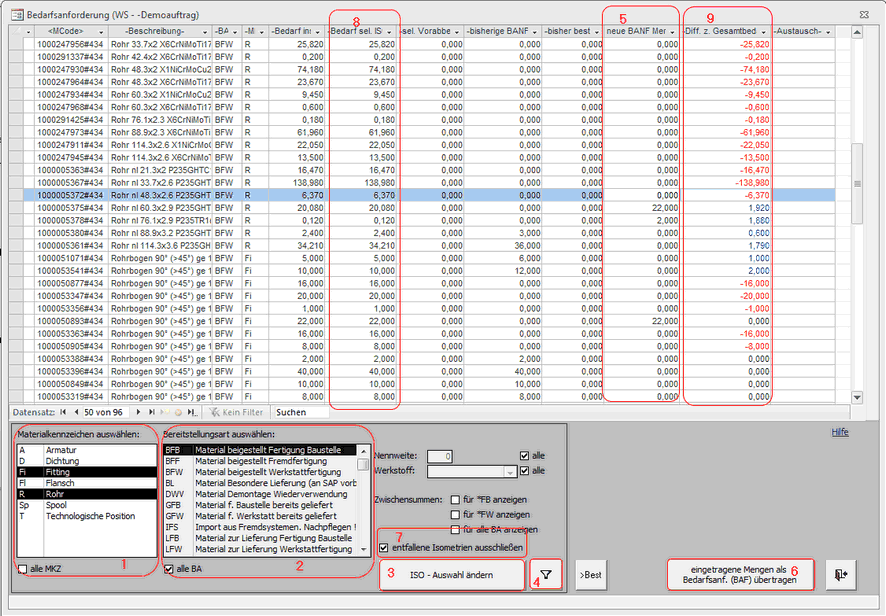Uncheck 'entfallene Isometrien ausschließen' checkbox
Viewport: 886px width, 616px height.
tap(385, 548)
